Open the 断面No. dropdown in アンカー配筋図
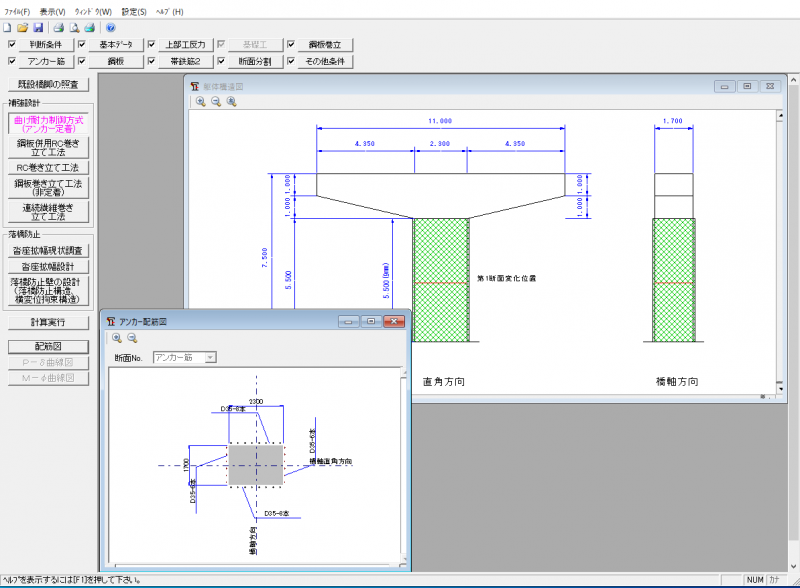800x588 pixels. (210, 358)
